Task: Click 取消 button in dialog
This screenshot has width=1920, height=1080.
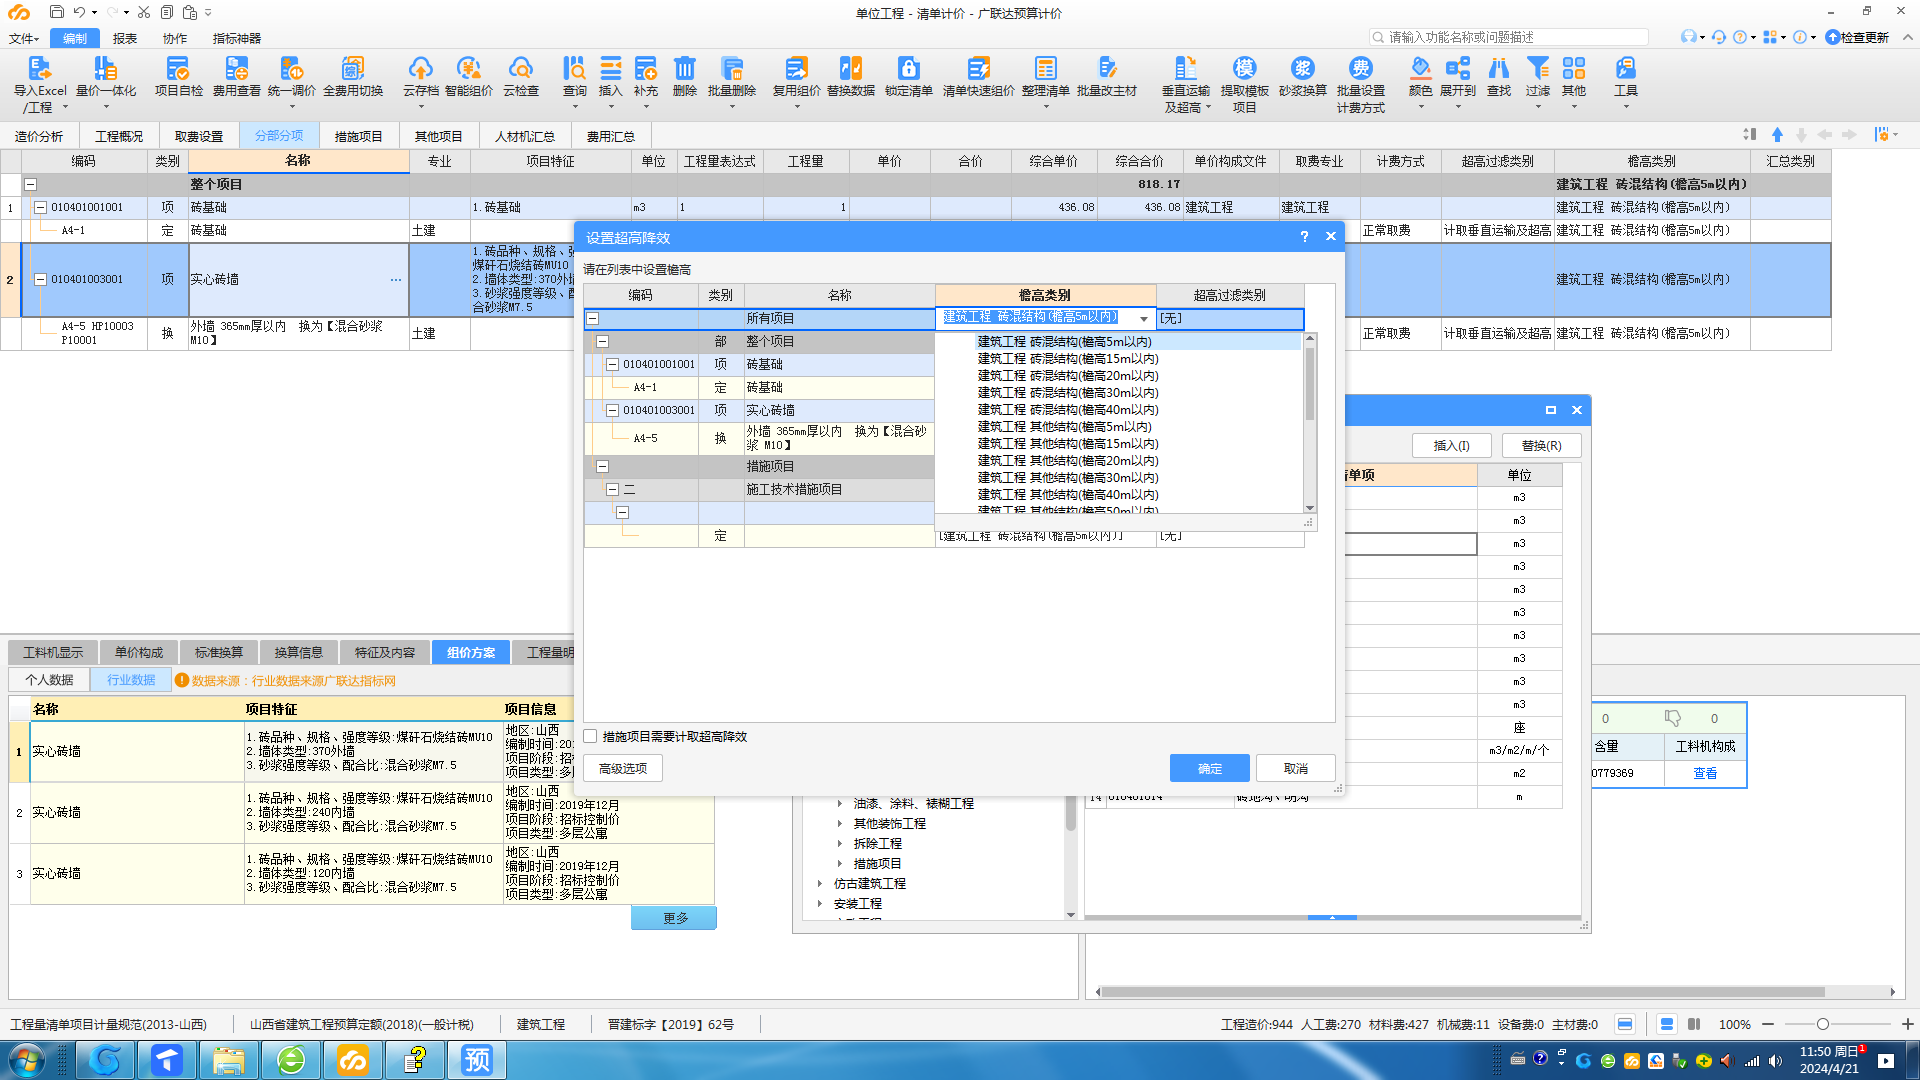Action: (x=1296, y=769)
